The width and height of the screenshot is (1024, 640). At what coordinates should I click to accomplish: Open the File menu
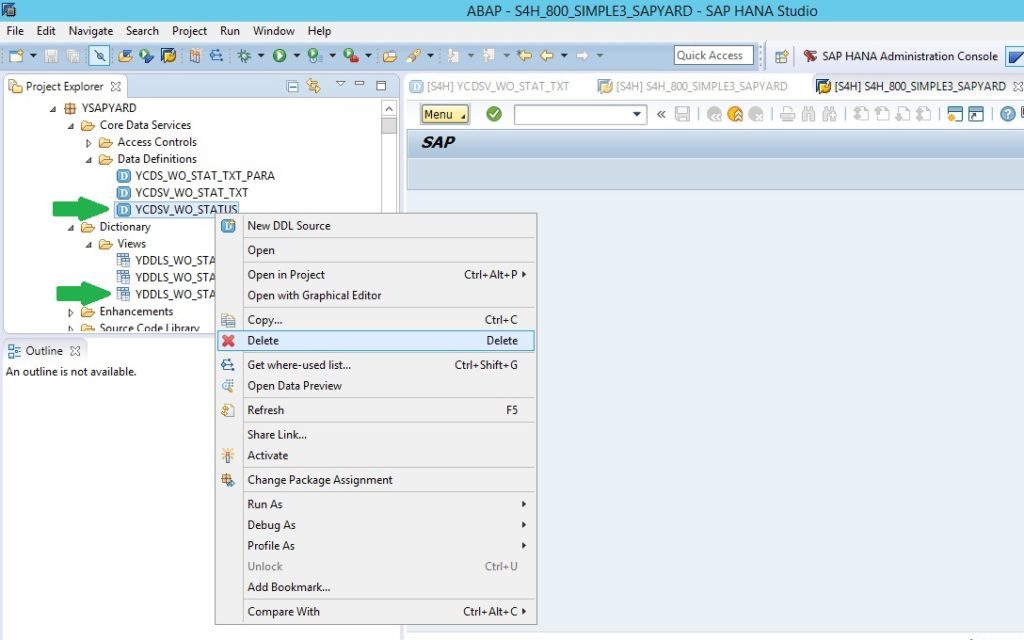(15, 31)
